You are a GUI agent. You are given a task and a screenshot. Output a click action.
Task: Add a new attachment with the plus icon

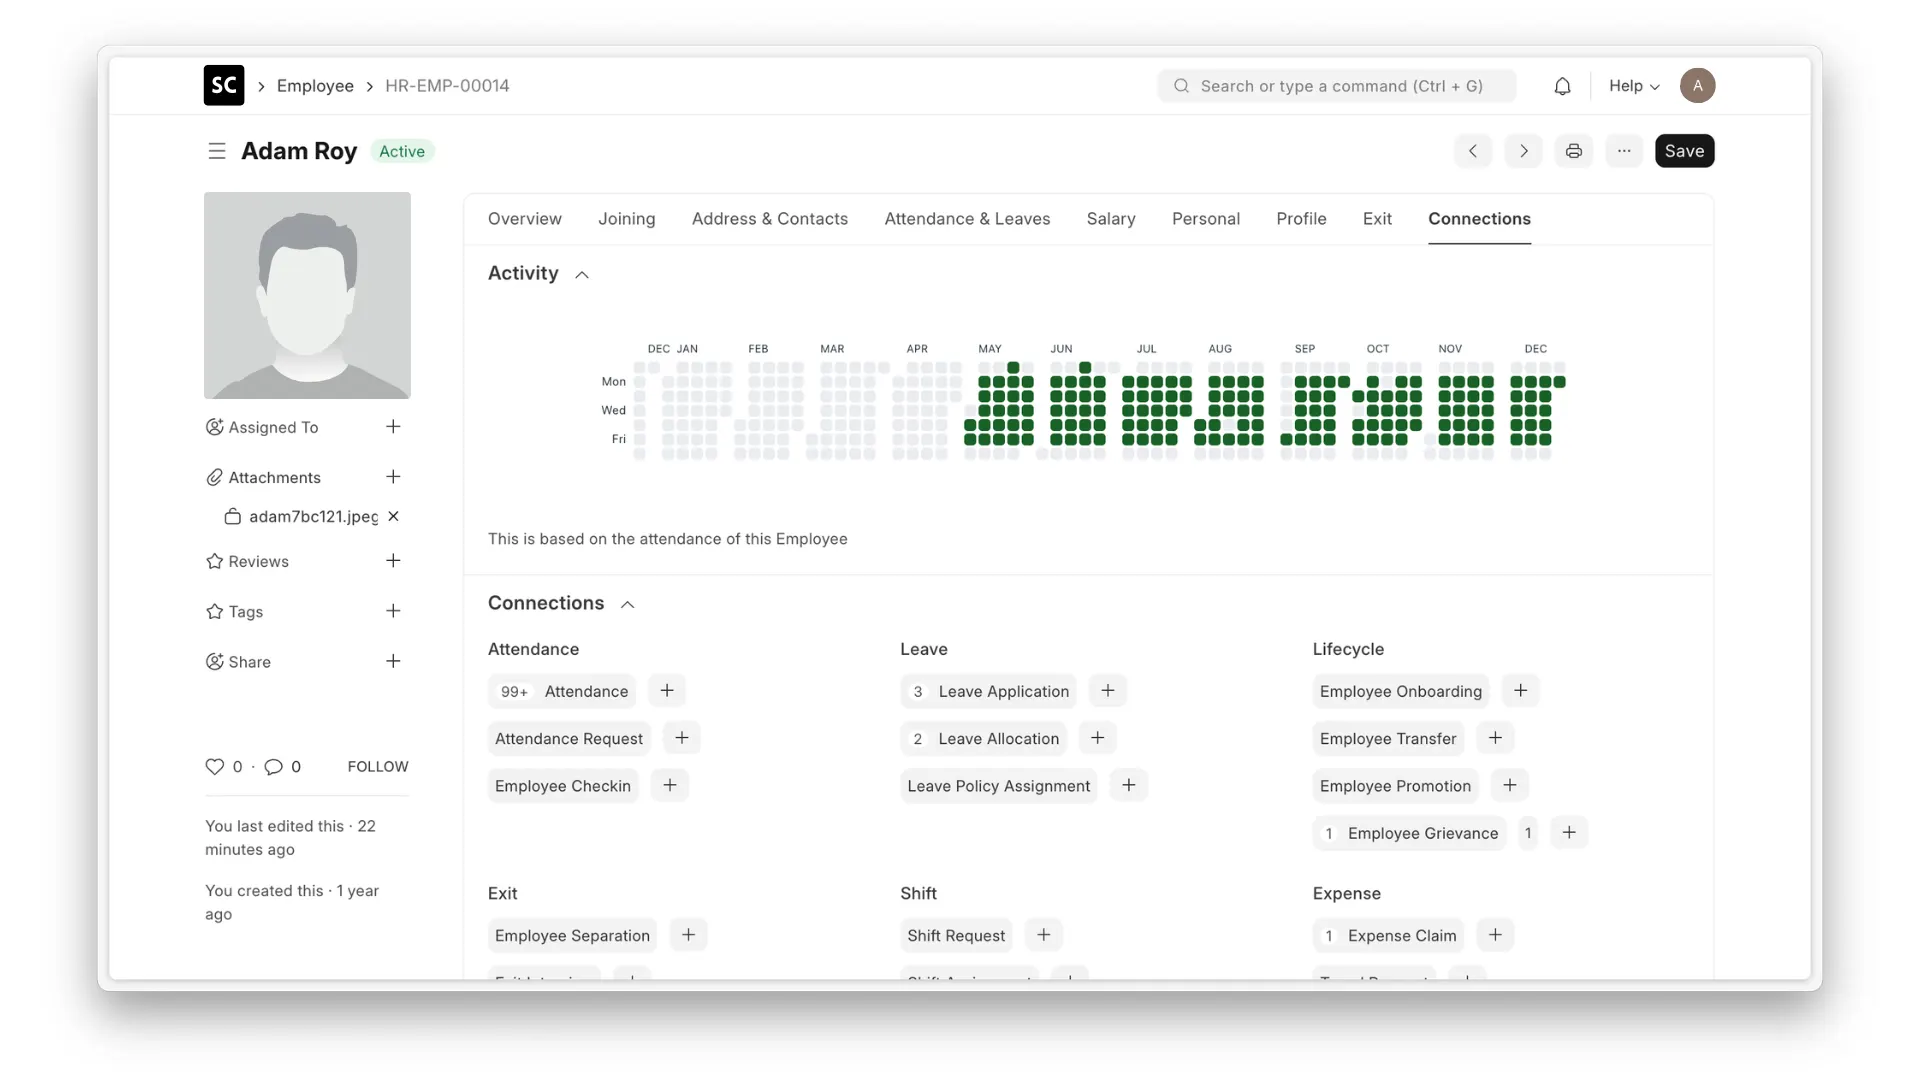click(393, 477)
